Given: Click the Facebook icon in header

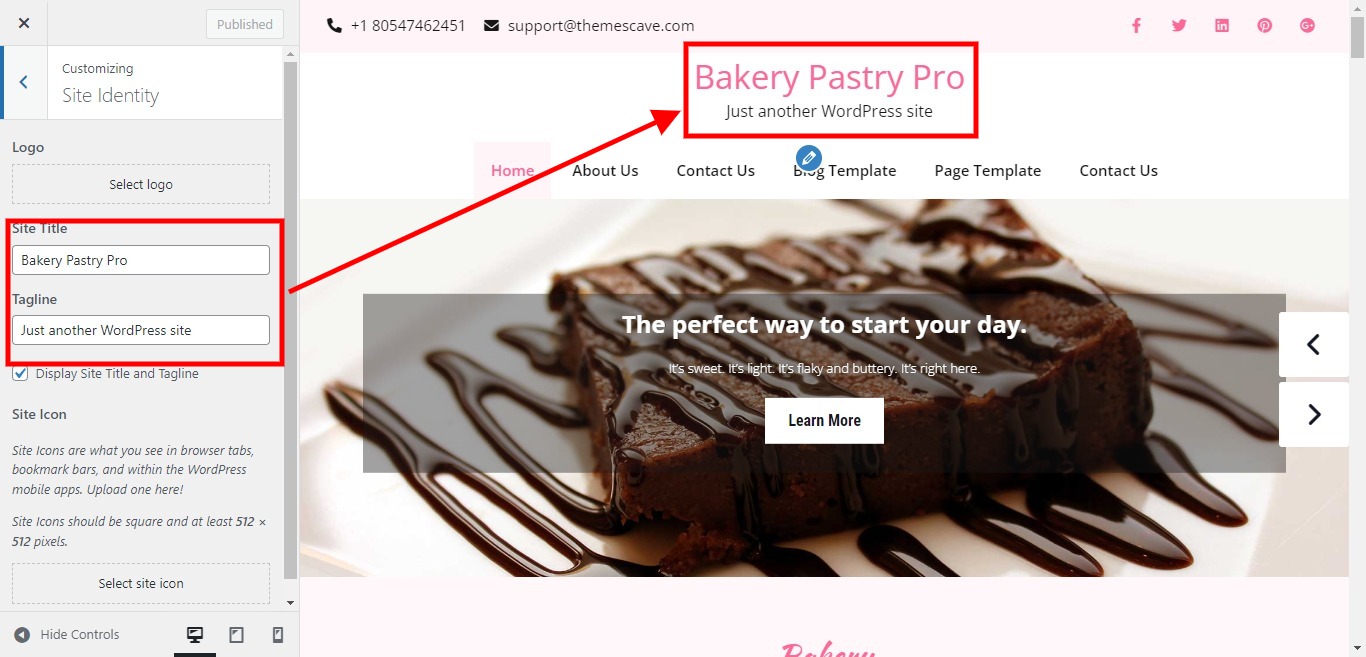Looking at the screenshot, I should [1136, 26].
